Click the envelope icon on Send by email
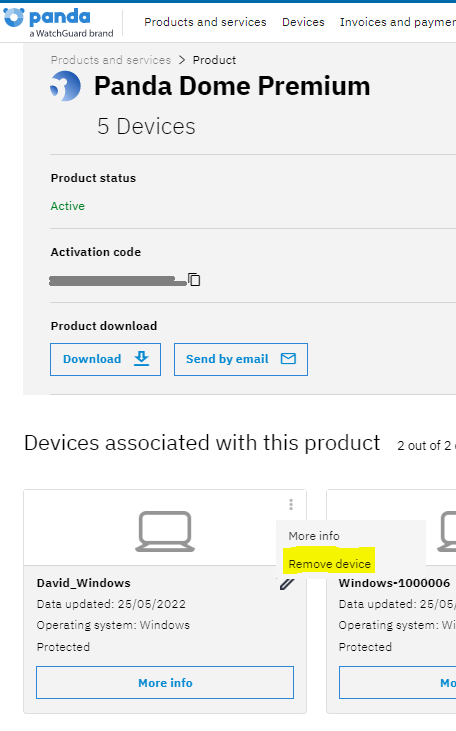 coord(288,358)
